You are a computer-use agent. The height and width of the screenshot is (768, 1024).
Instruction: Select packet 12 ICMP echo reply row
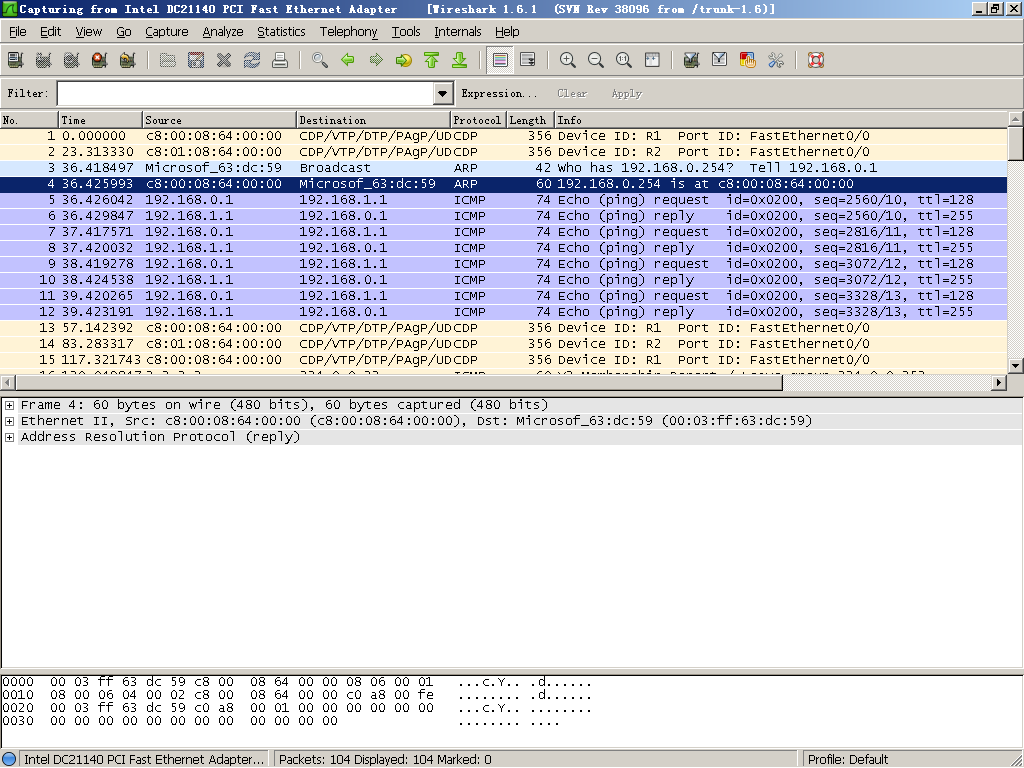click(x=504, y=312)
